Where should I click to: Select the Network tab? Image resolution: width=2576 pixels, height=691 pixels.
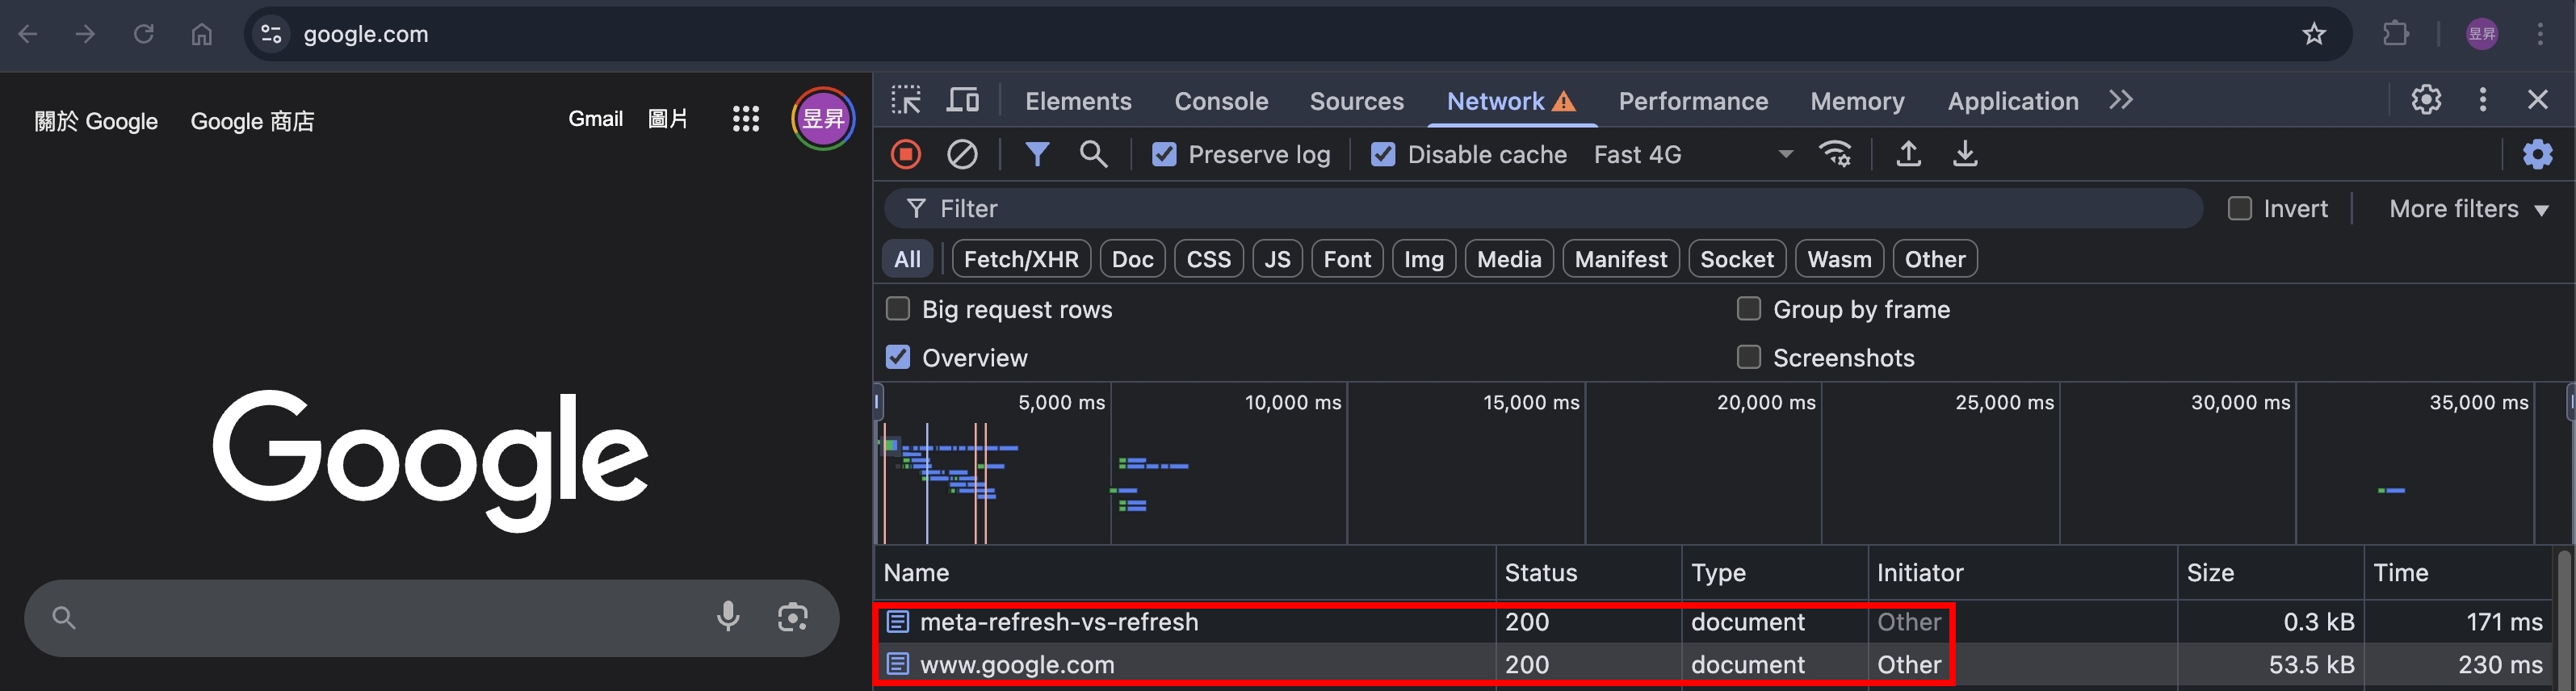pyautogui.click(x=1511, y=101)
